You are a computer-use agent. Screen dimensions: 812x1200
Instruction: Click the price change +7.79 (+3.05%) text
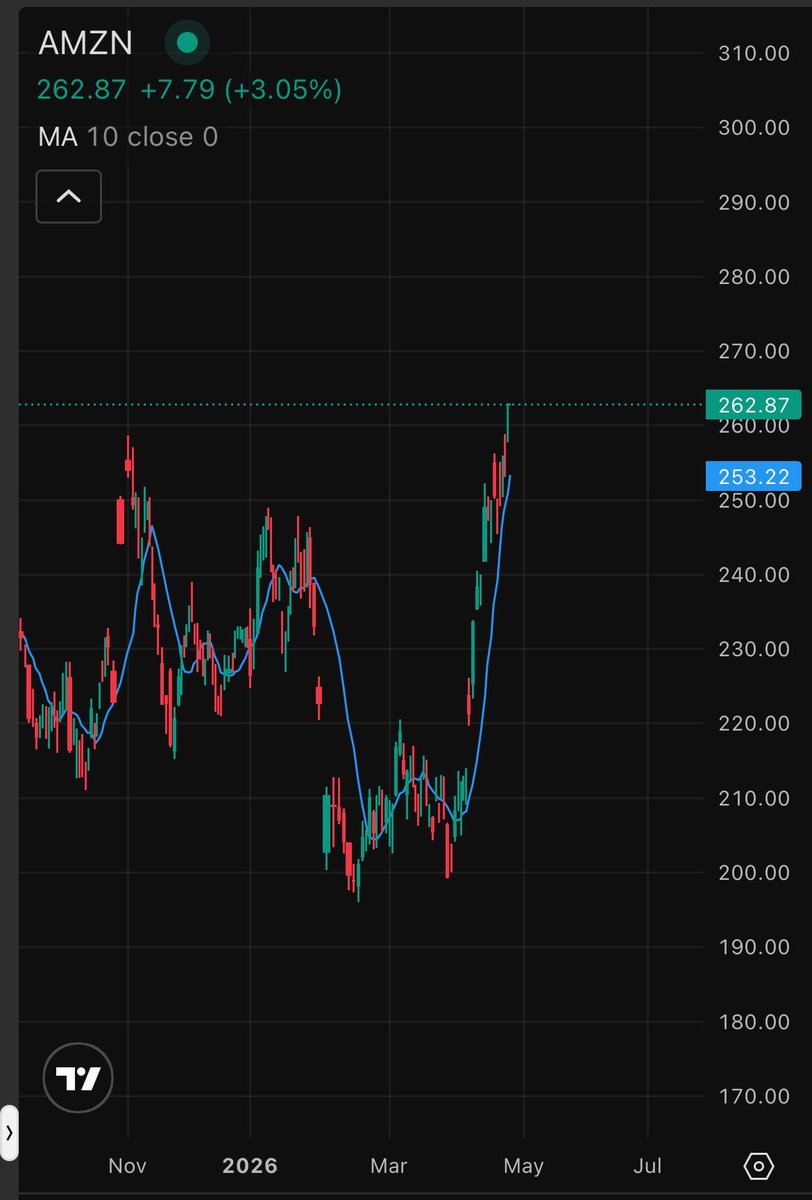click(x=241, y=90)
